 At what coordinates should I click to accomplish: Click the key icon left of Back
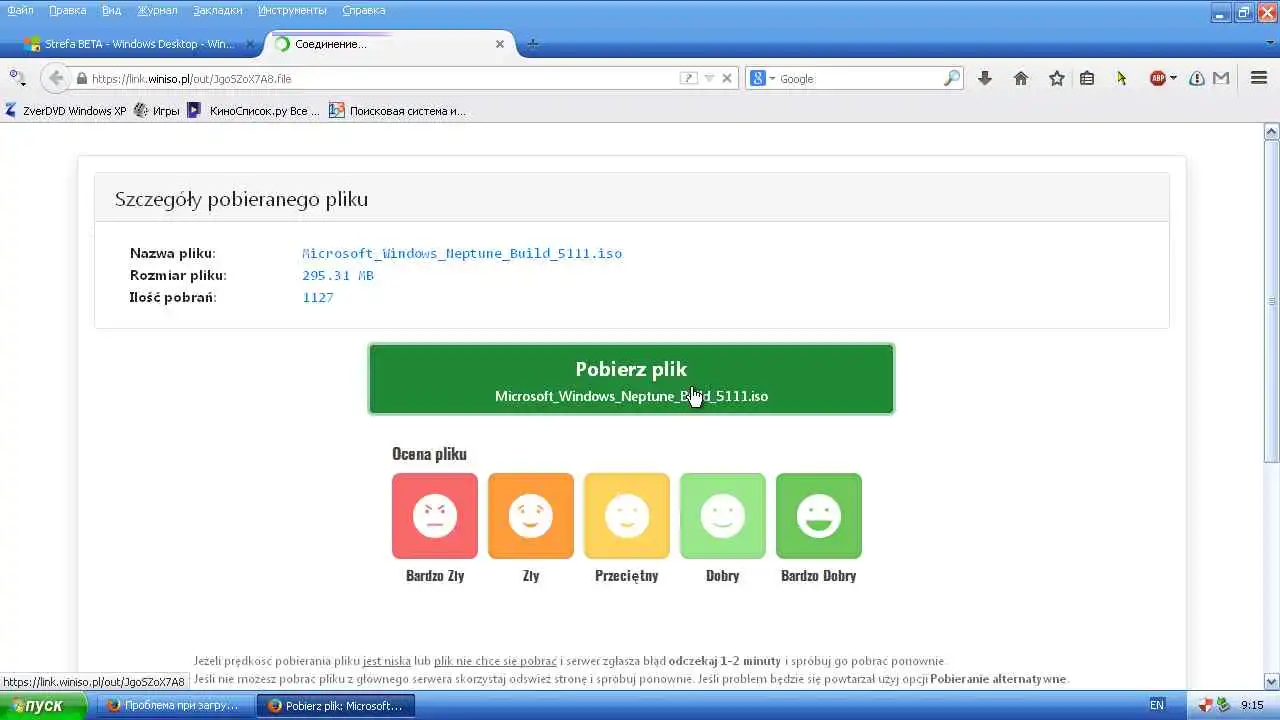point(17,78)
